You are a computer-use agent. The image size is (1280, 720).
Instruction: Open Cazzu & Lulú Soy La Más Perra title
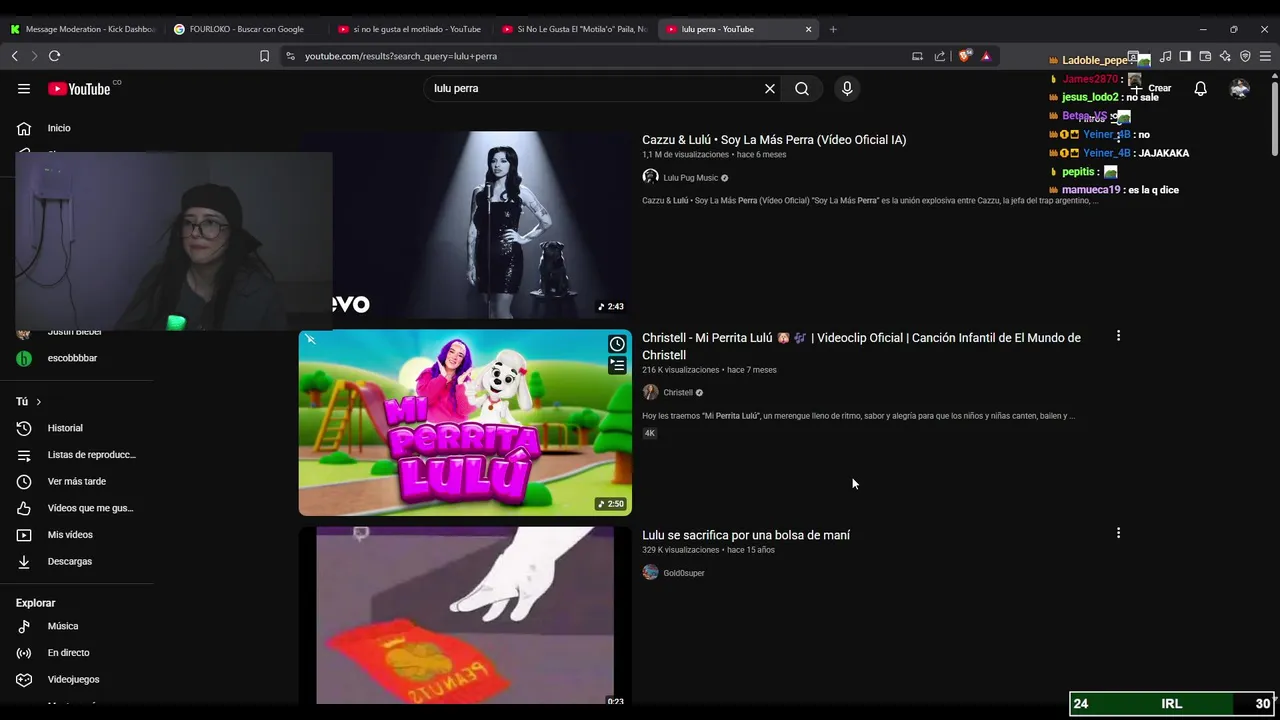[x=774, y=140]
